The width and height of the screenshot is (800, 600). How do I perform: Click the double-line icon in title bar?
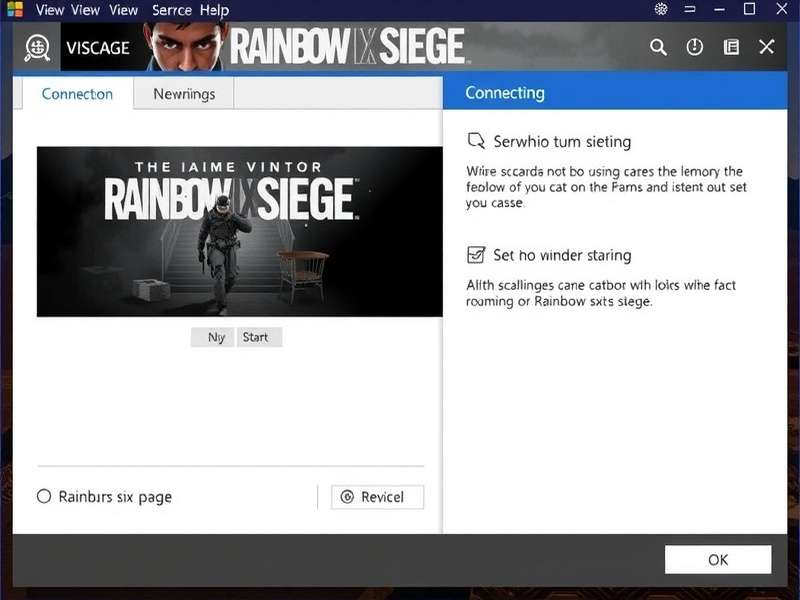tap(690, 9)
